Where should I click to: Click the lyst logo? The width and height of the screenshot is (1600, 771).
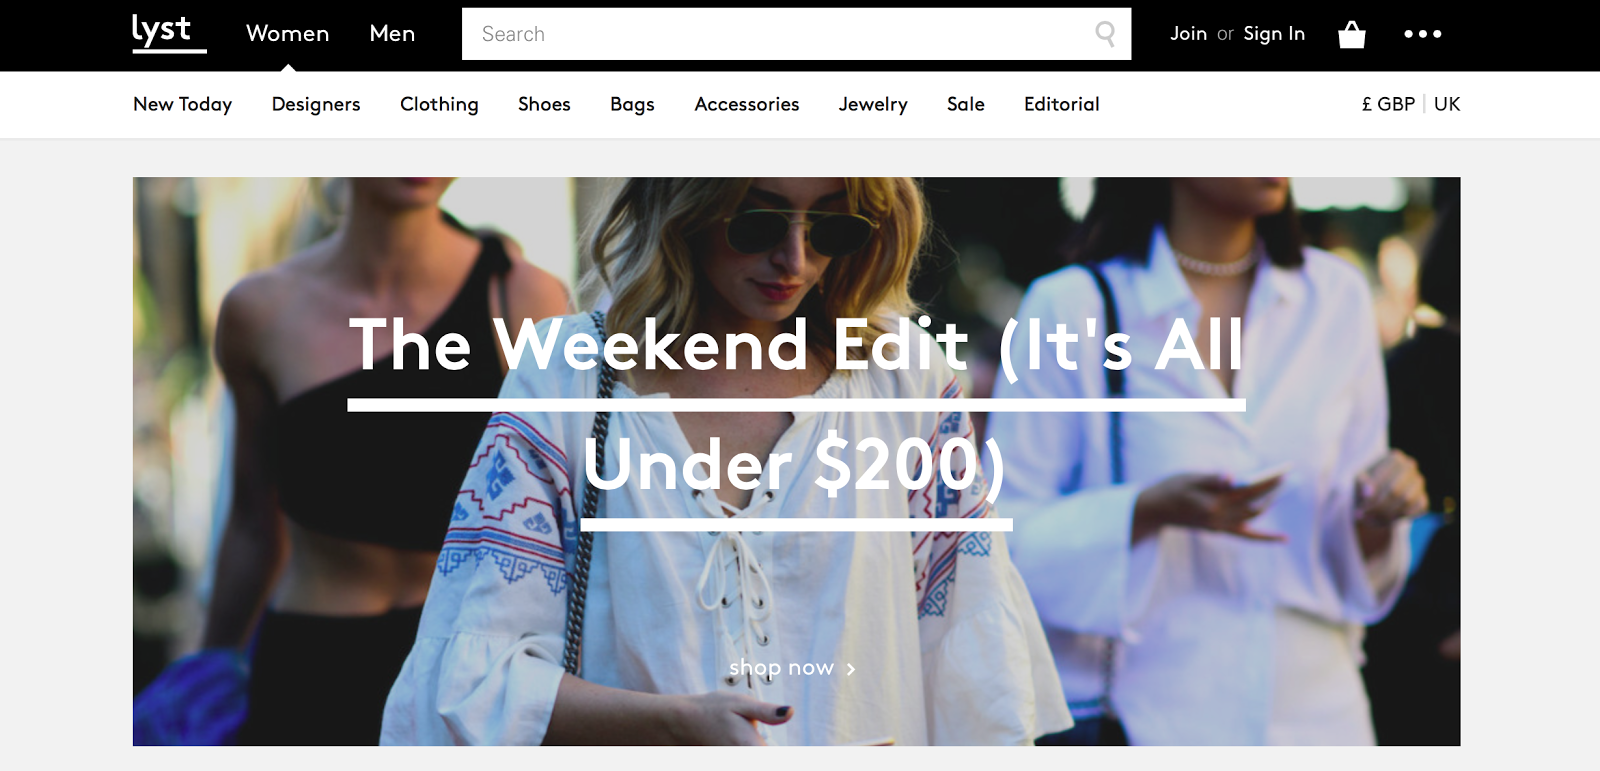(x=169, y=32)
